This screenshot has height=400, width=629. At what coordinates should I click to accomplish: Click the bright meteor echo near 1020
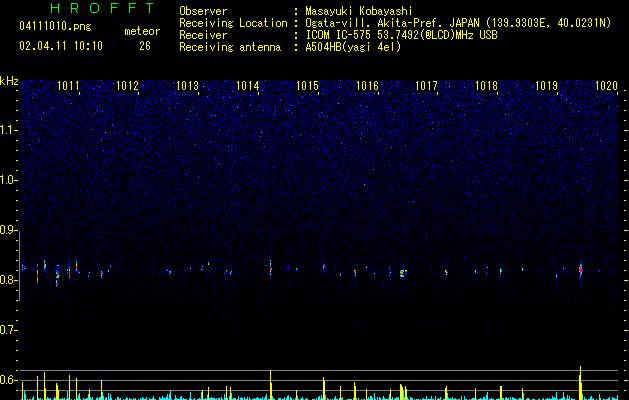[x=580, y=270]
